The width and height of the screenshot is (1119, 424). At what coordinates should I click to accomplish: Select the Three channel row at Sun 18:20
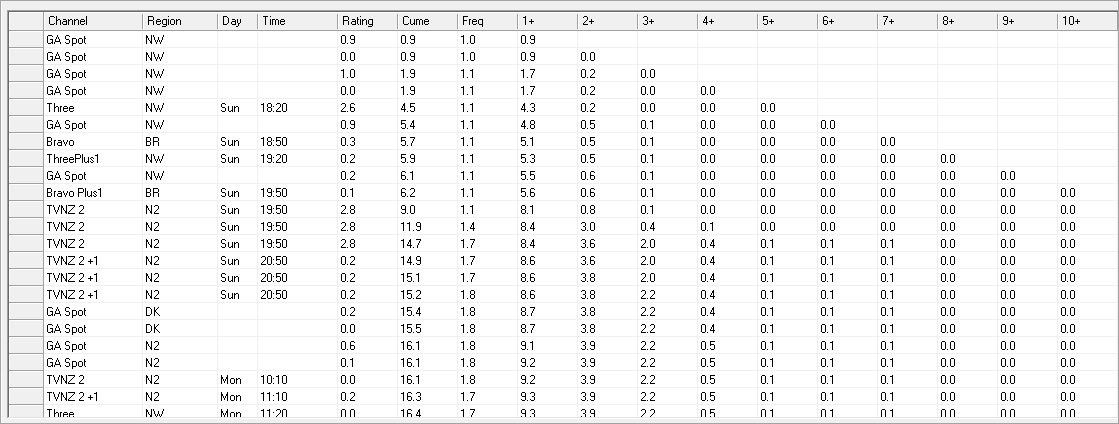[562, 108]
